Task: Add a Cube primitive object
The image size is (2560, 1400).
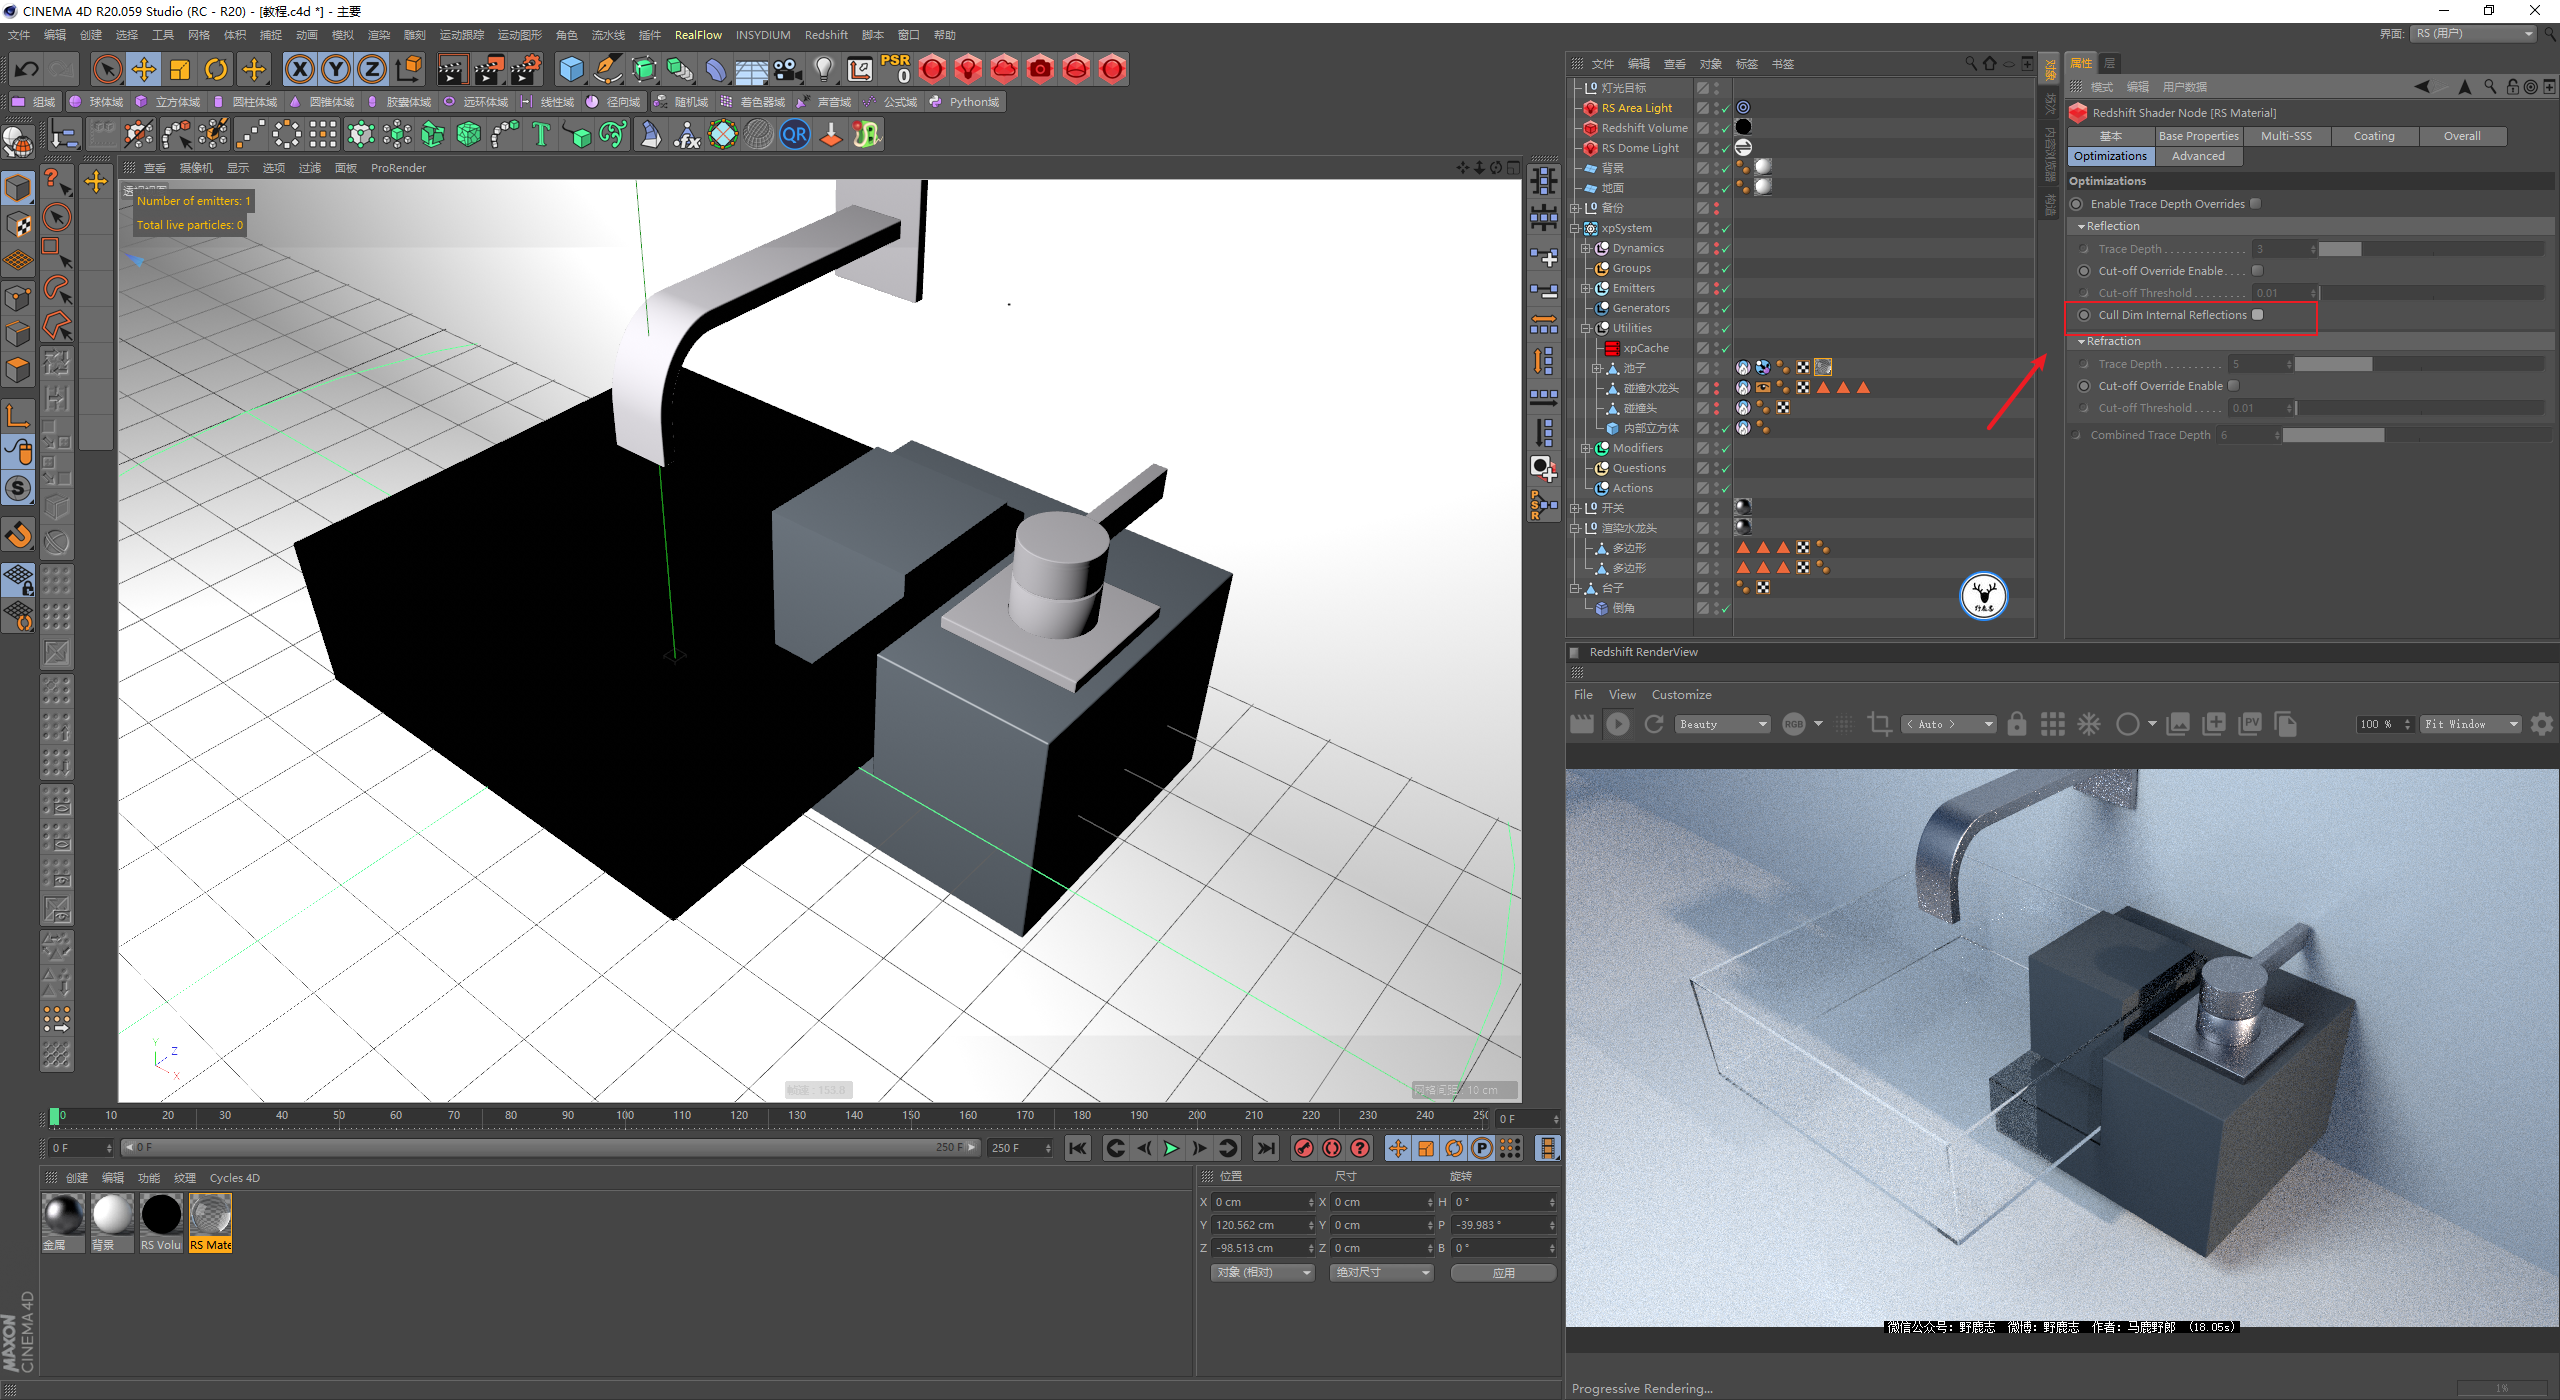Action: [571, 69]
